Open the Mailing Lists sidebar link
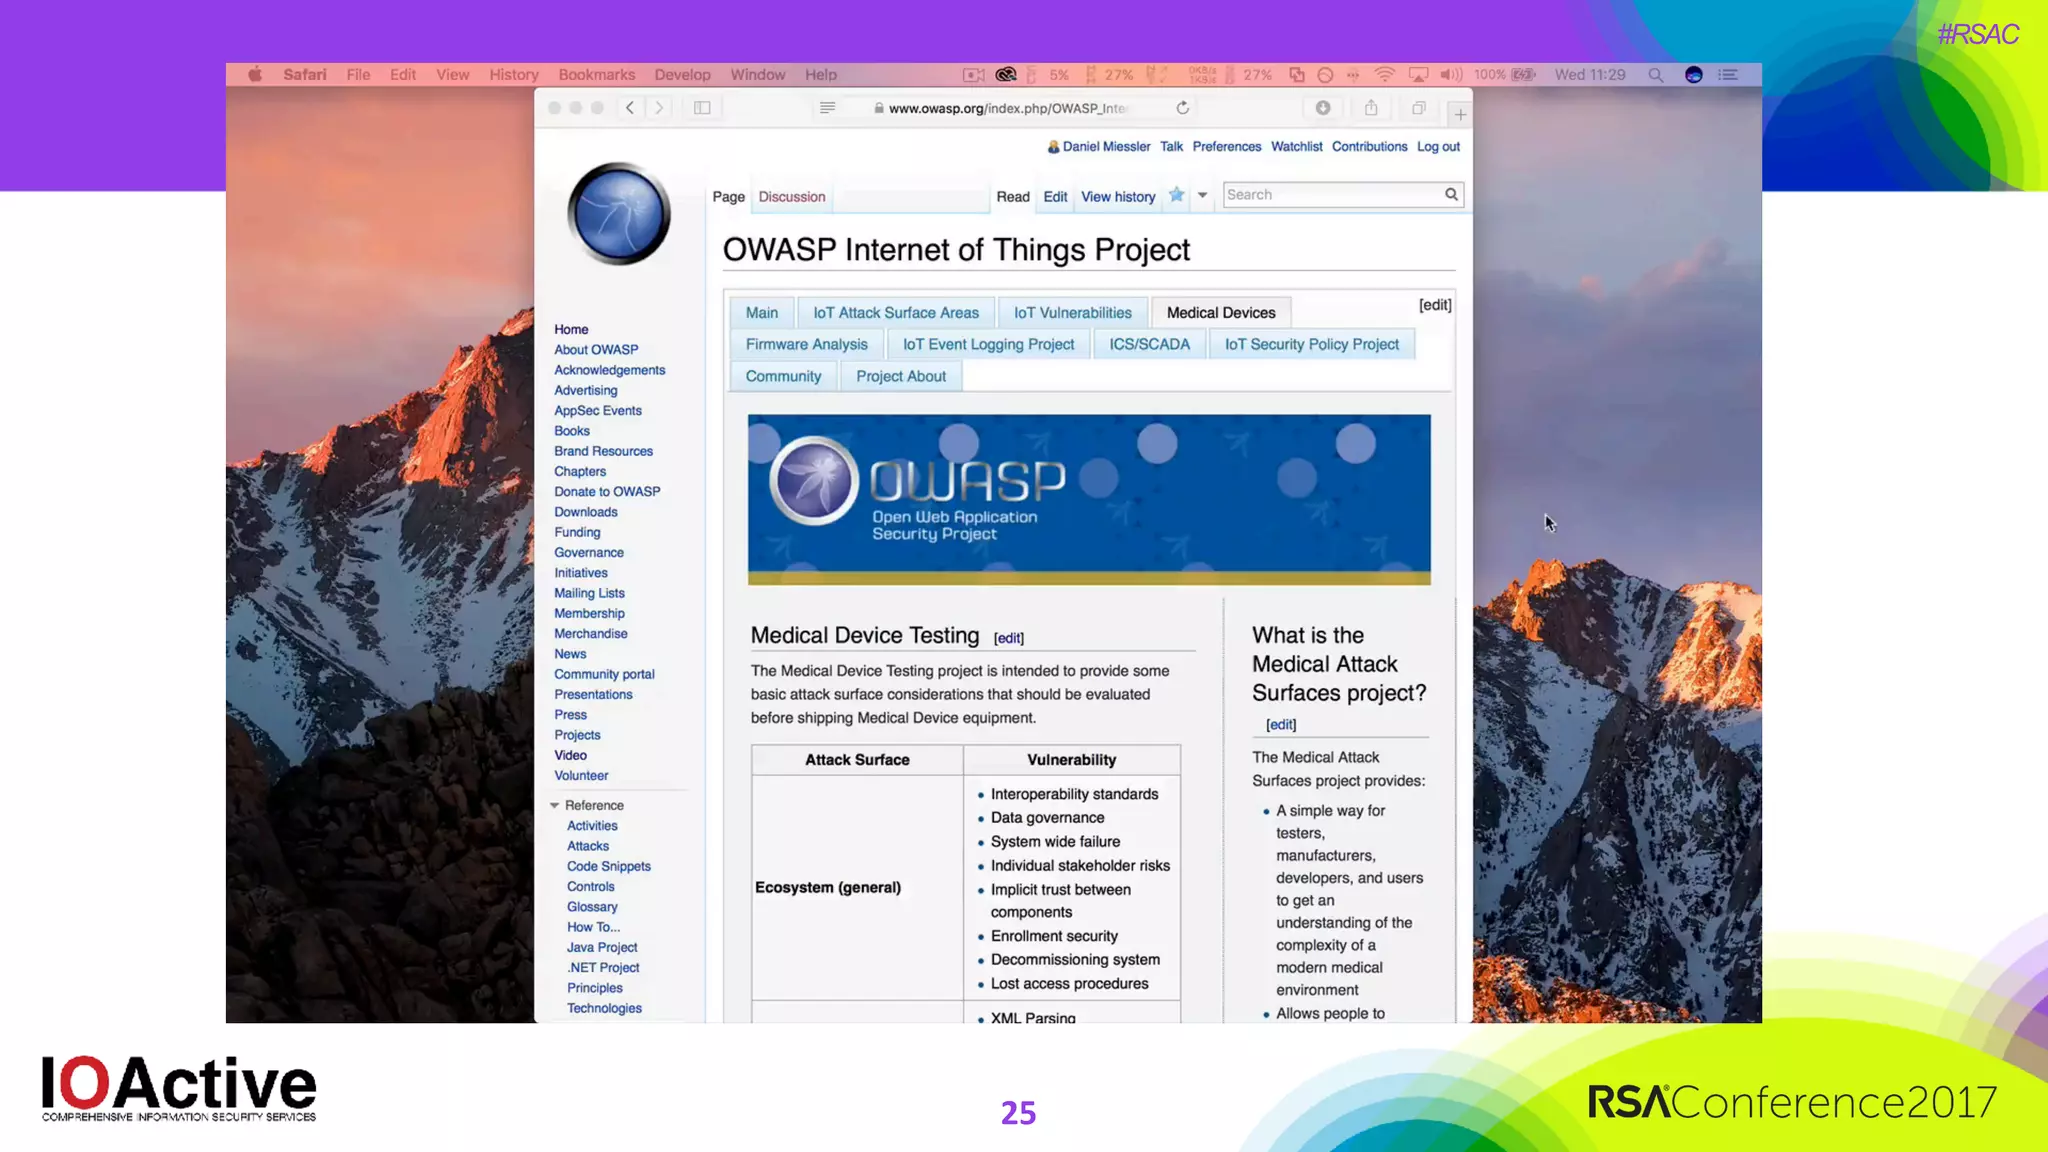The image size is (2048, 1152). [x=589, y=593]
